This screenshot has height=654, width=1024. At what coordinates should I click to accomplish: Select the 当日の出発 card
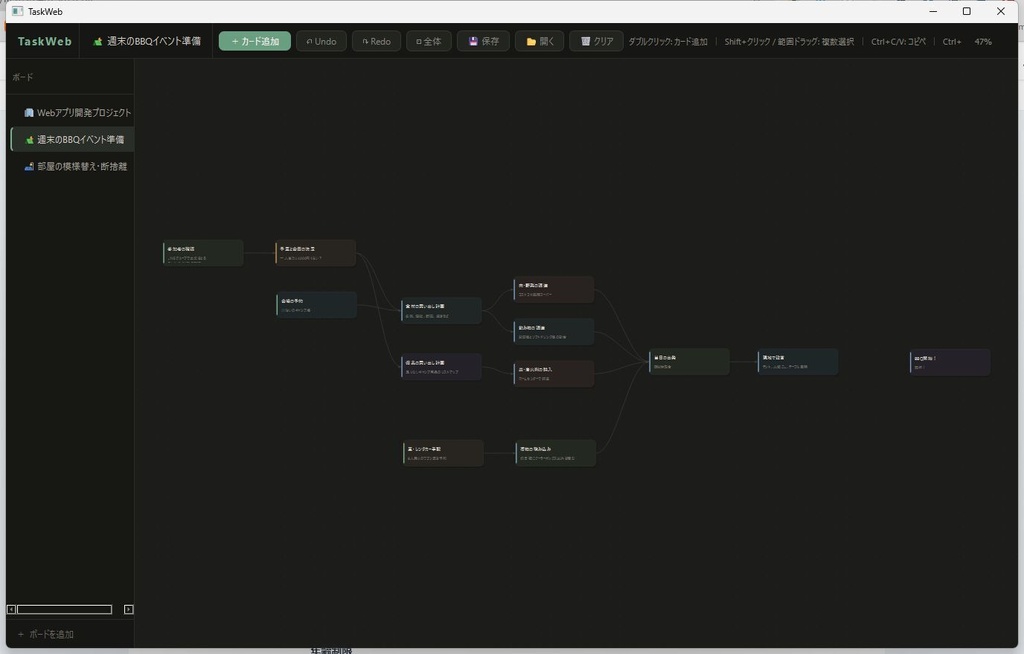point(689,362)
